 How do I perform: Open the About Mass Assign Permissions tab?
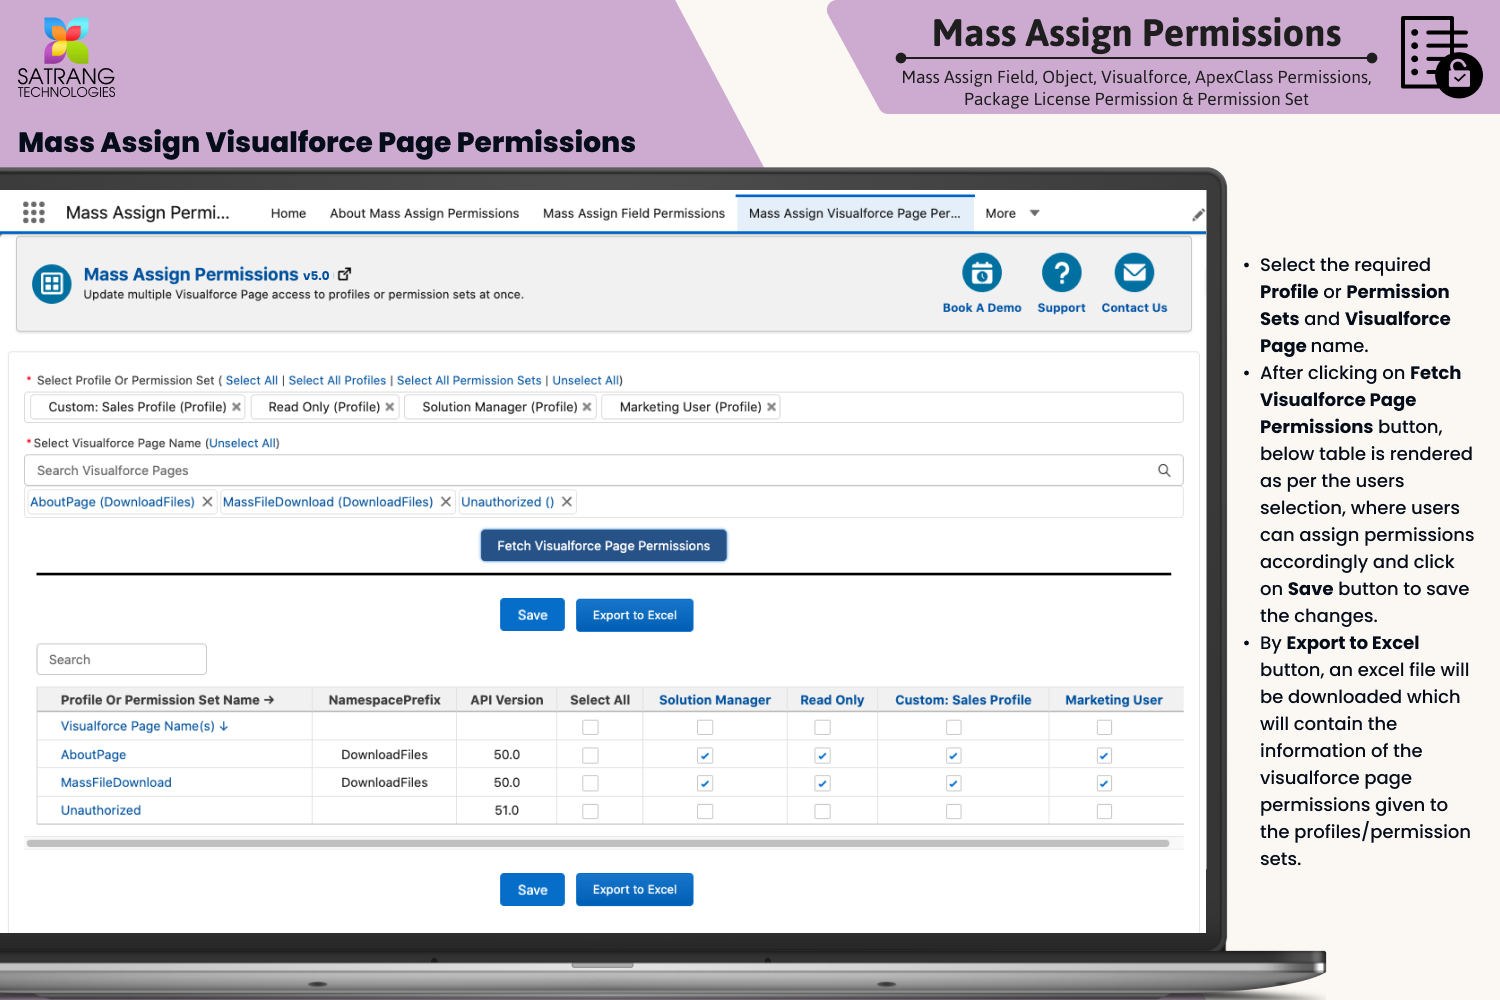click(424, 213)
